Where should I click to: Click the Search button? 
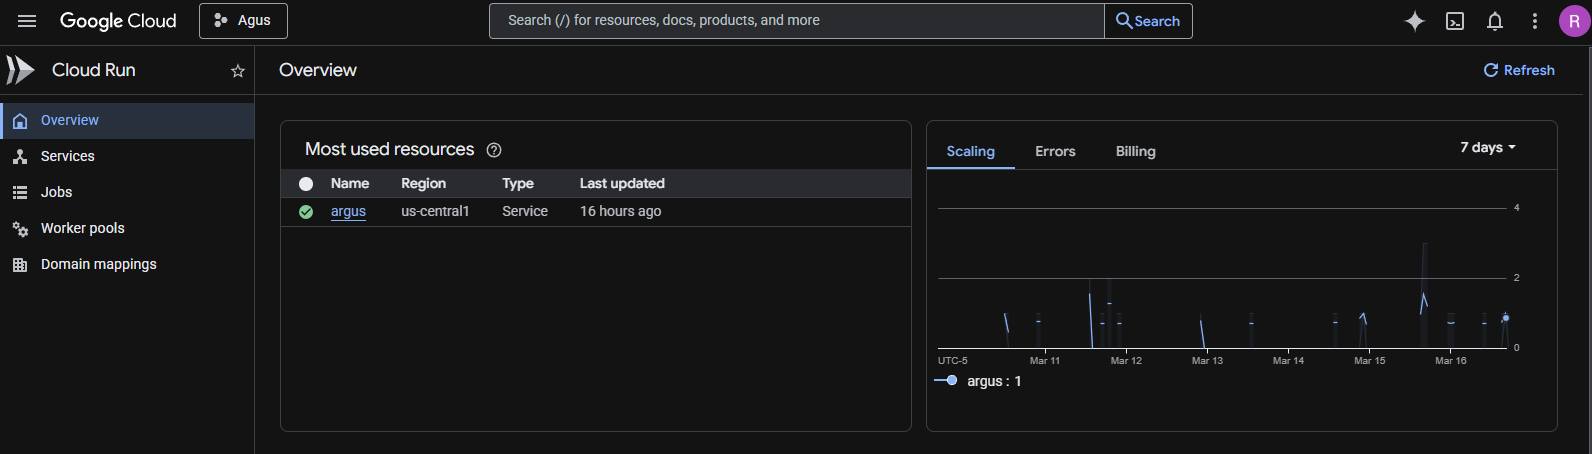point(1148,21)
